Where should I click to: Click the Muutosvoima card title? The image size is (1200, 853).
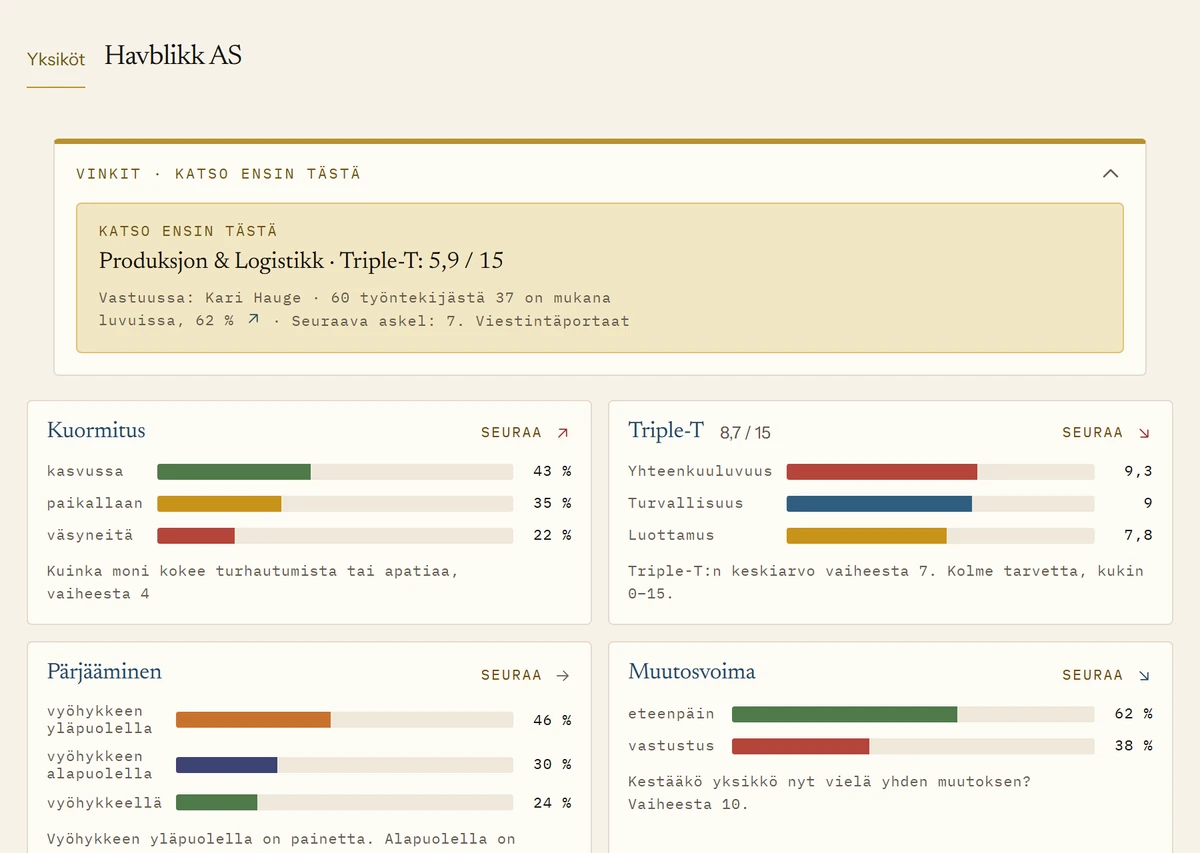point(692,672)
